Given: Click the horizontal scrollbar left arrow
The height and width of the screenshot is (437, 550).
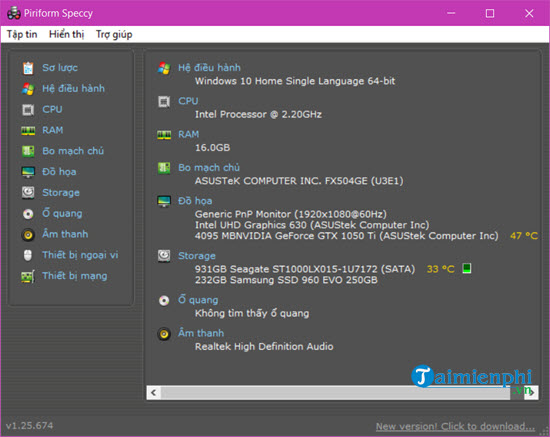Looking at the screenshot, I should tap(154, 392).
